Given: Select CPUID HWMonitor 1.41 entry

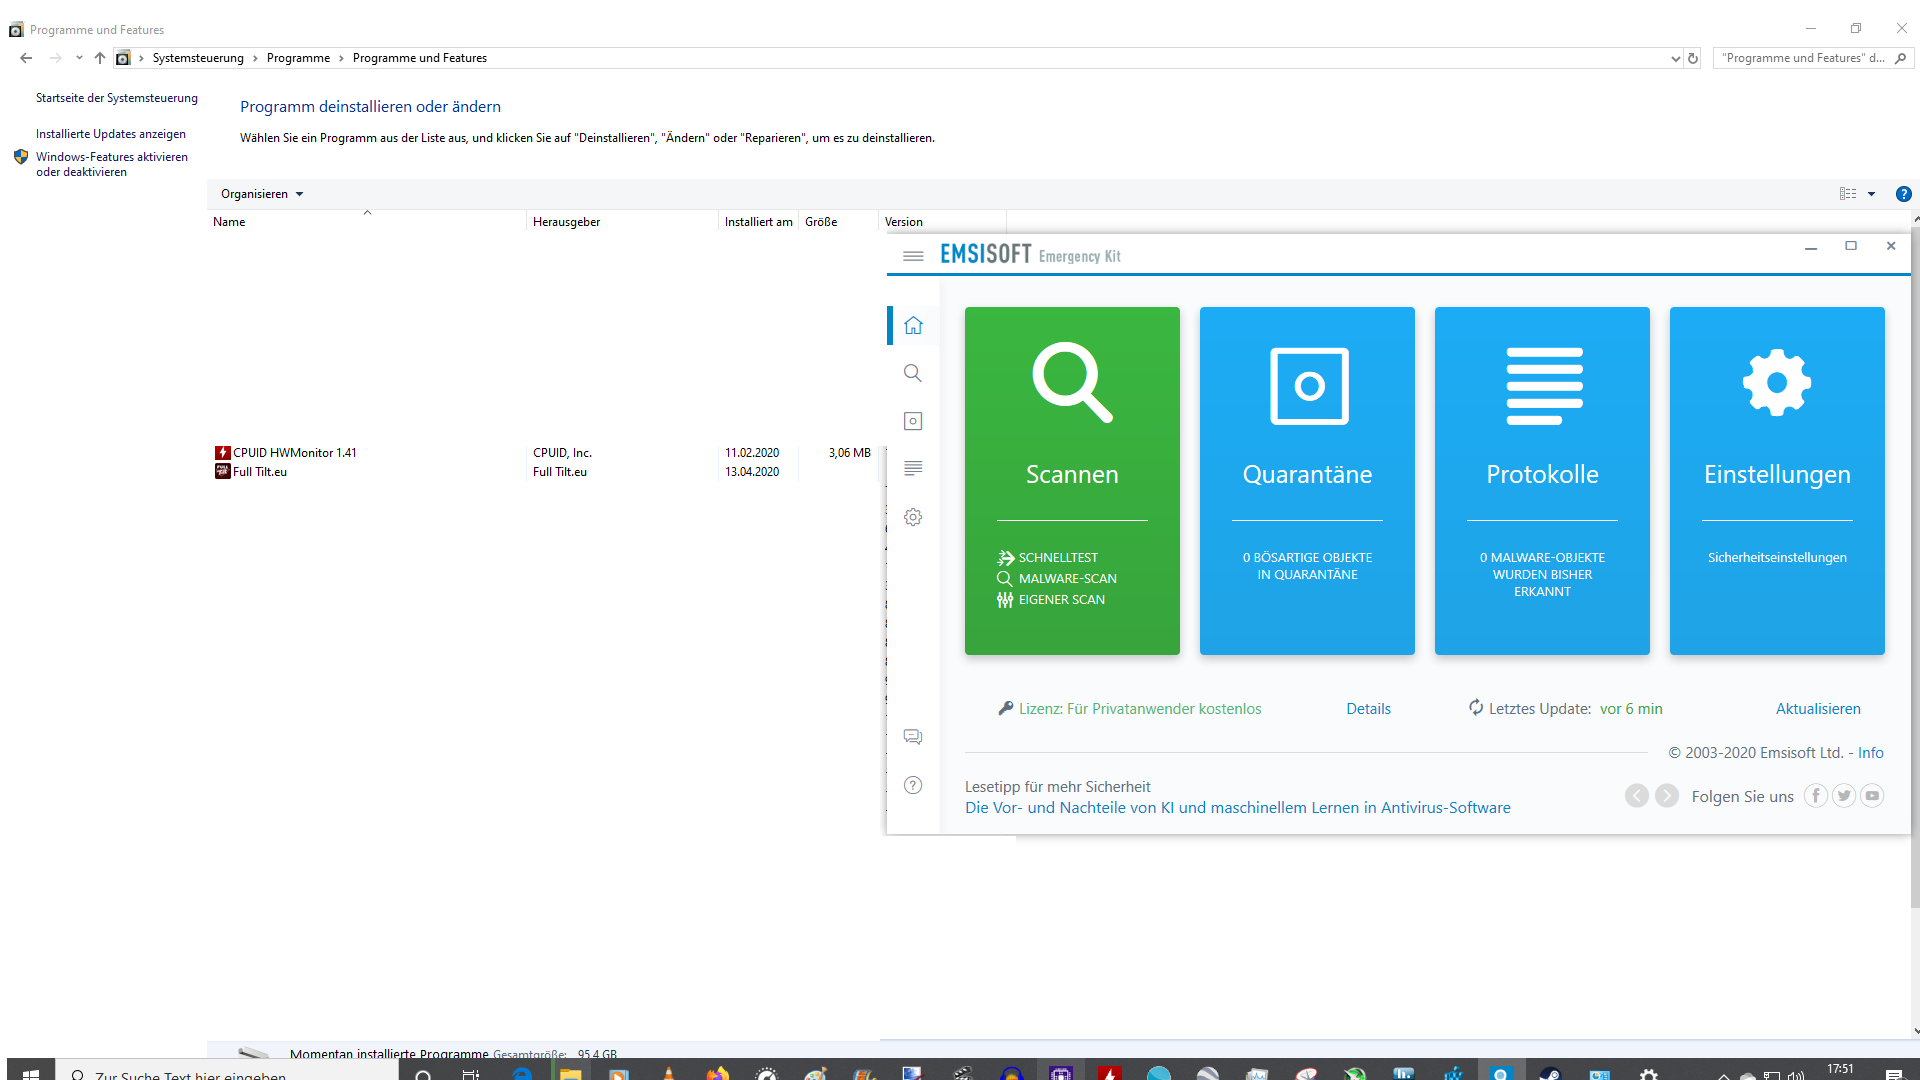Looking at the screenshot, I should point(294,453).
